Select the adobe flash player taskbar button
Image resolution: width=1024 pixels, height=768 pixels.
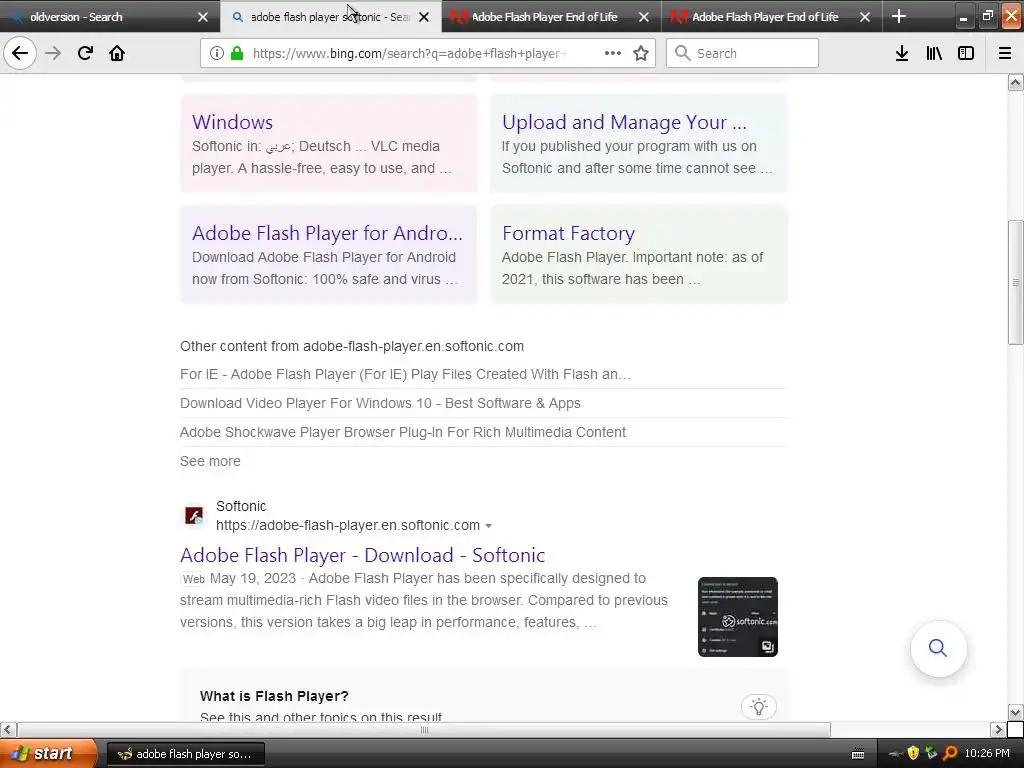(185, 754)
